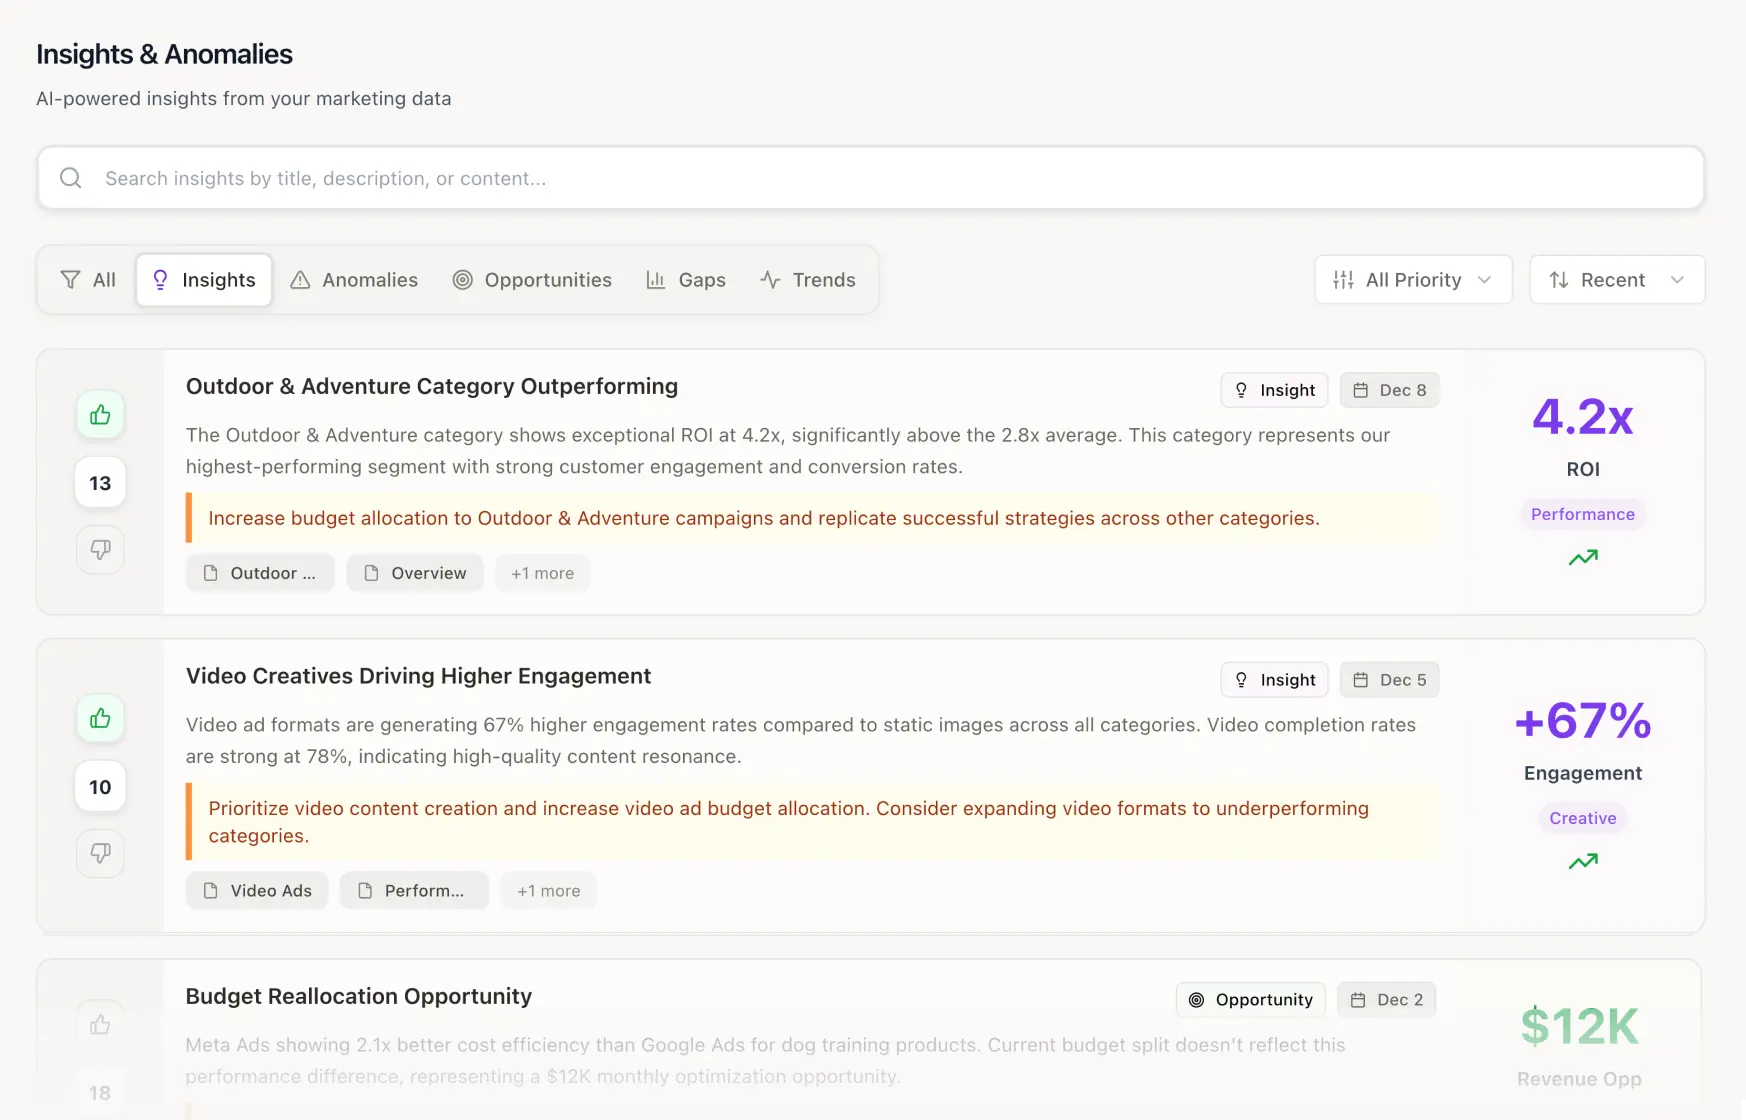
Task: Downvote the Outdoor & Adventure insight
Action: [100, 549]
